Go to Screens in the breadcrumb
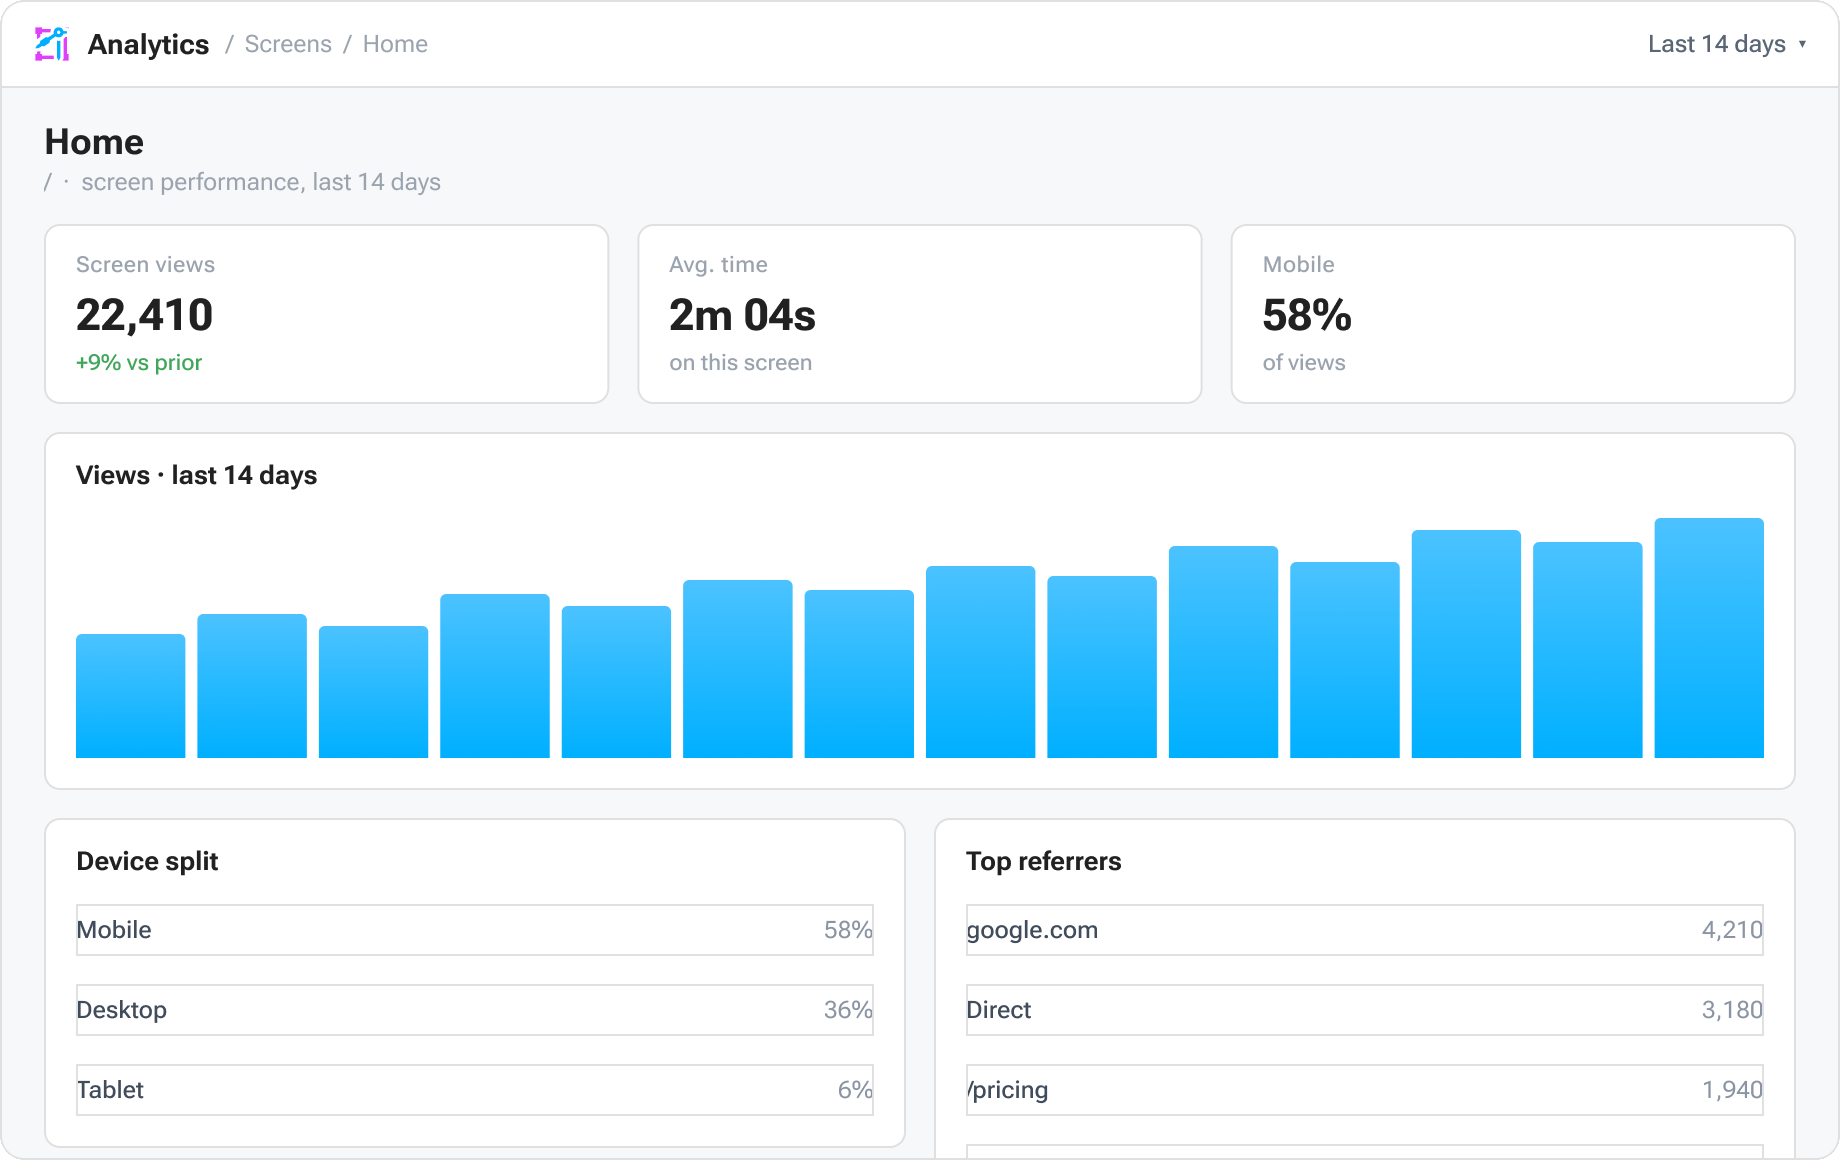The height and width of the screenshot is (1160, 1840). click(288, 44)
